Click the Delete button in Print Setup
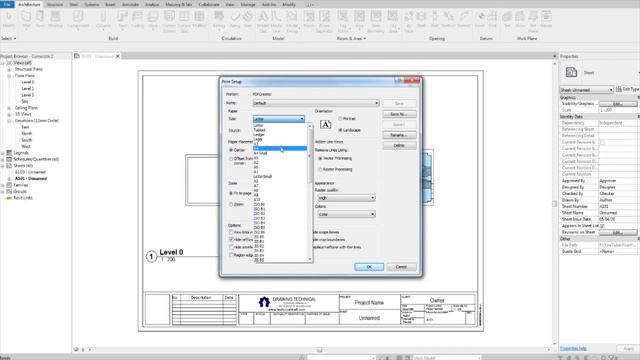This screenshot has width=640, height=360. point(399,146)
